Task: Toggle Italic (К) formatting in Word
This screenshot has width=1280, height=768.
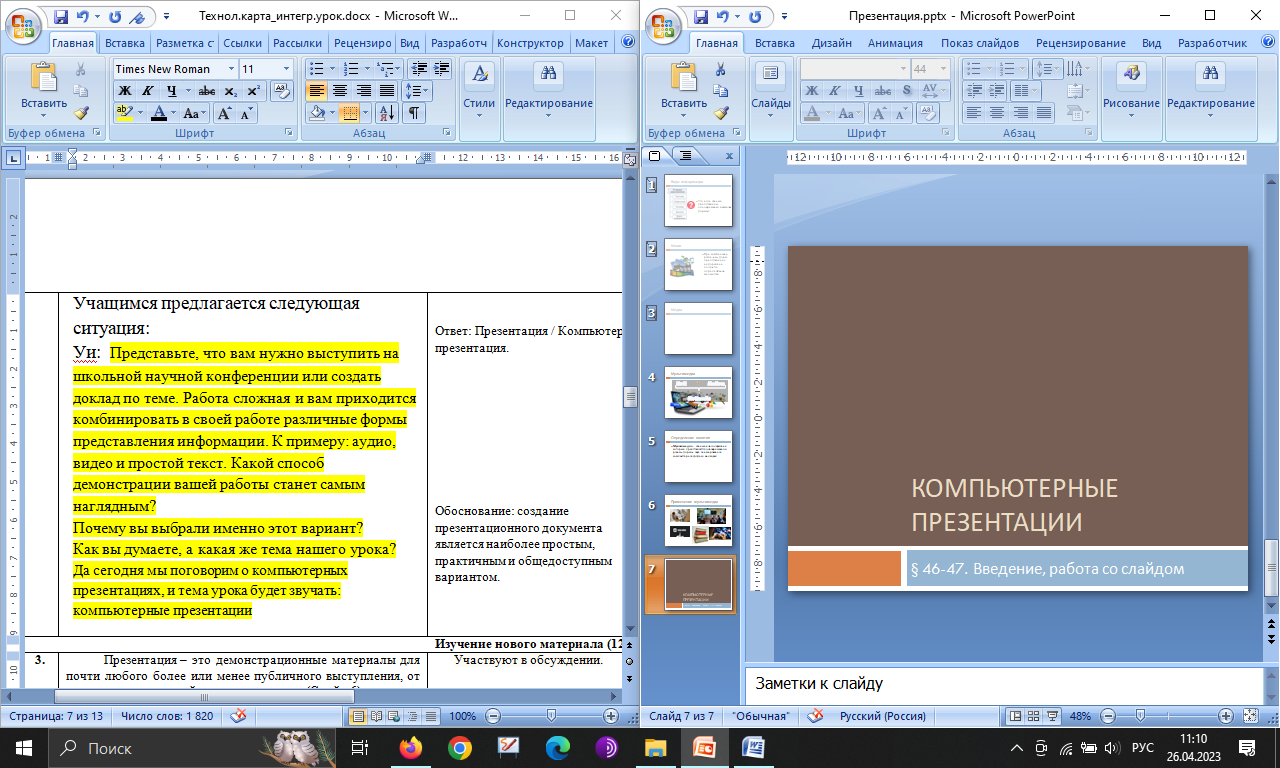Action: (x=147, y=91)
